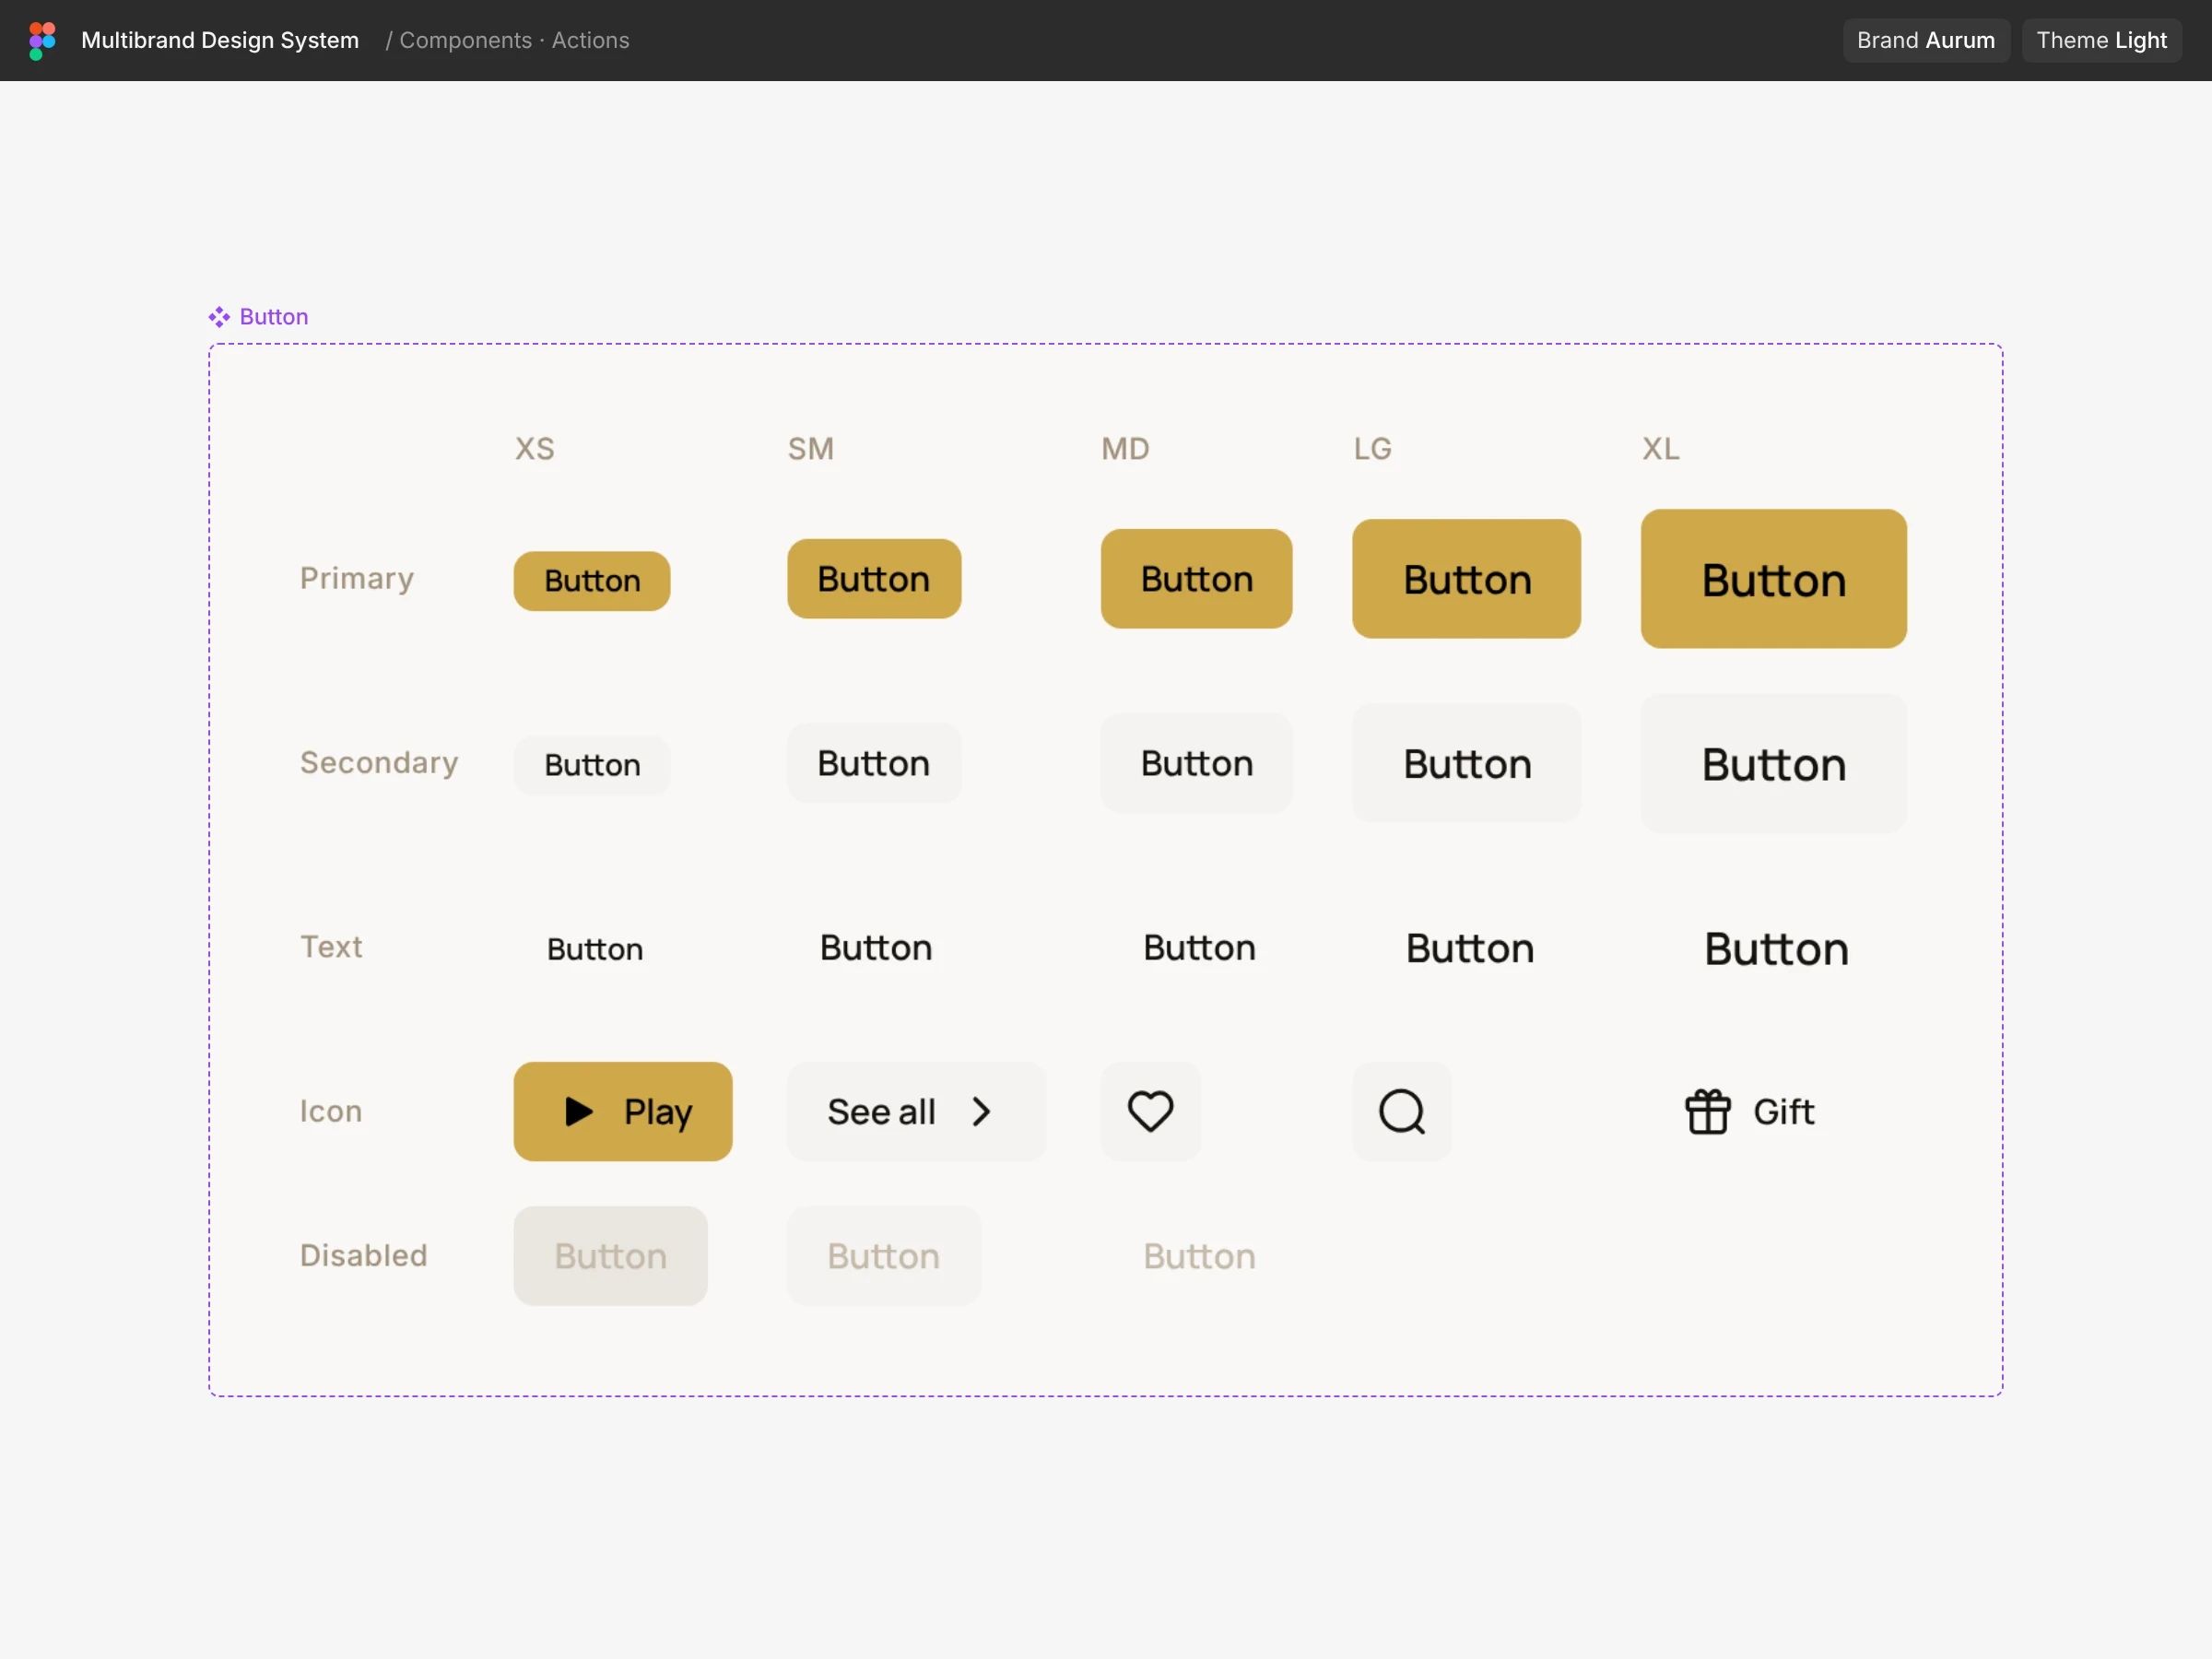Click the XS Primary gold button
The height and width of the screenshot is (1659, 2212).
pos(592,580)
